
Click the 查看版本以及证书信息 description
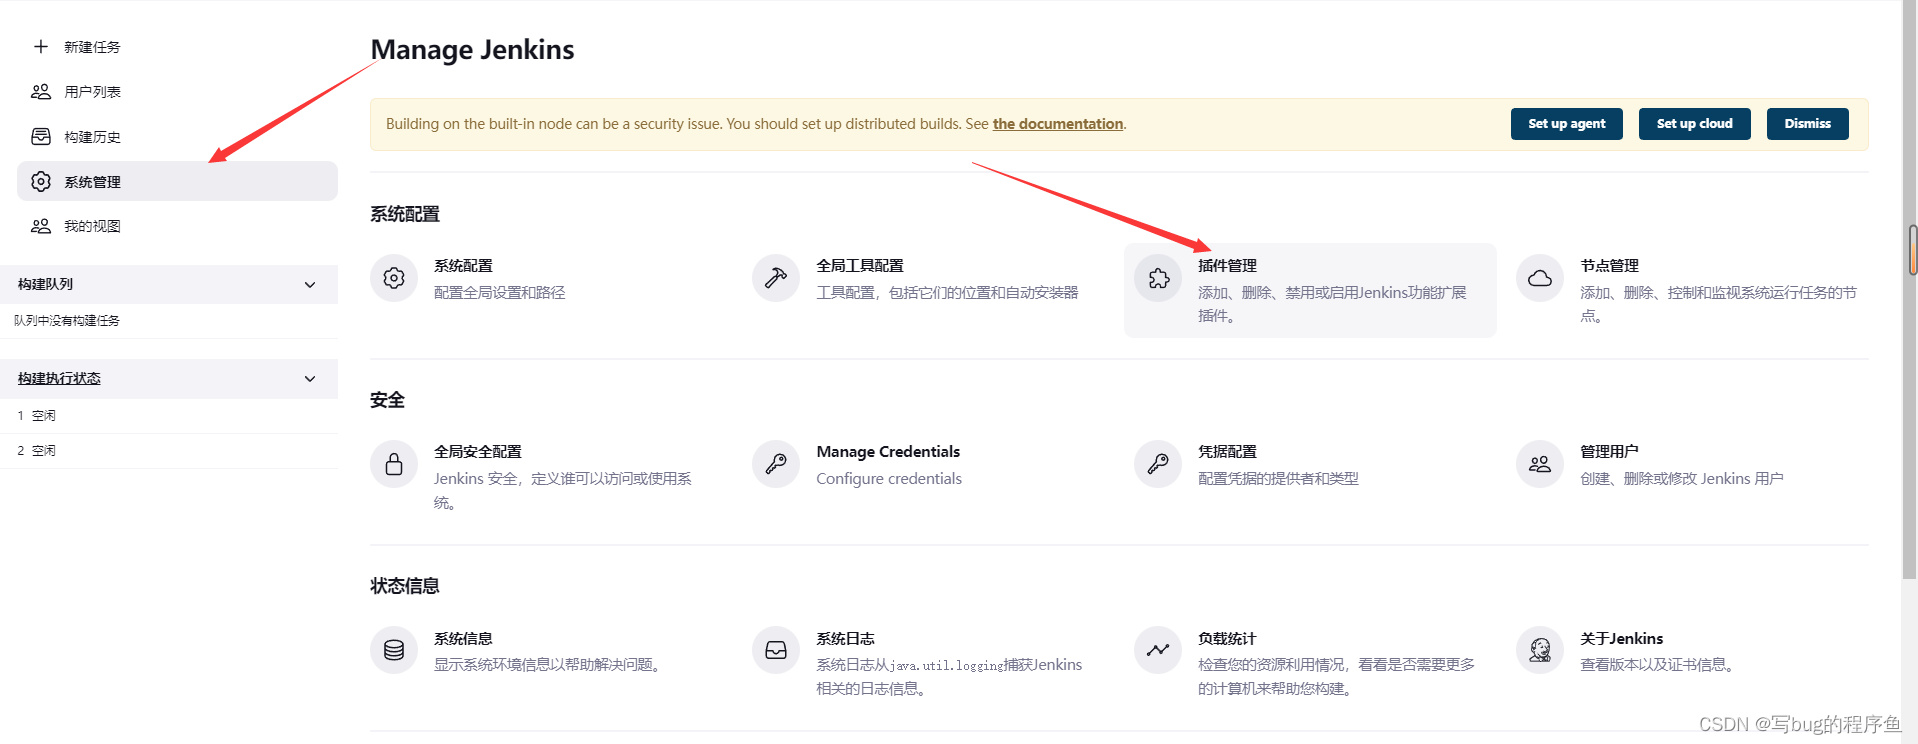coord(1660,664)
